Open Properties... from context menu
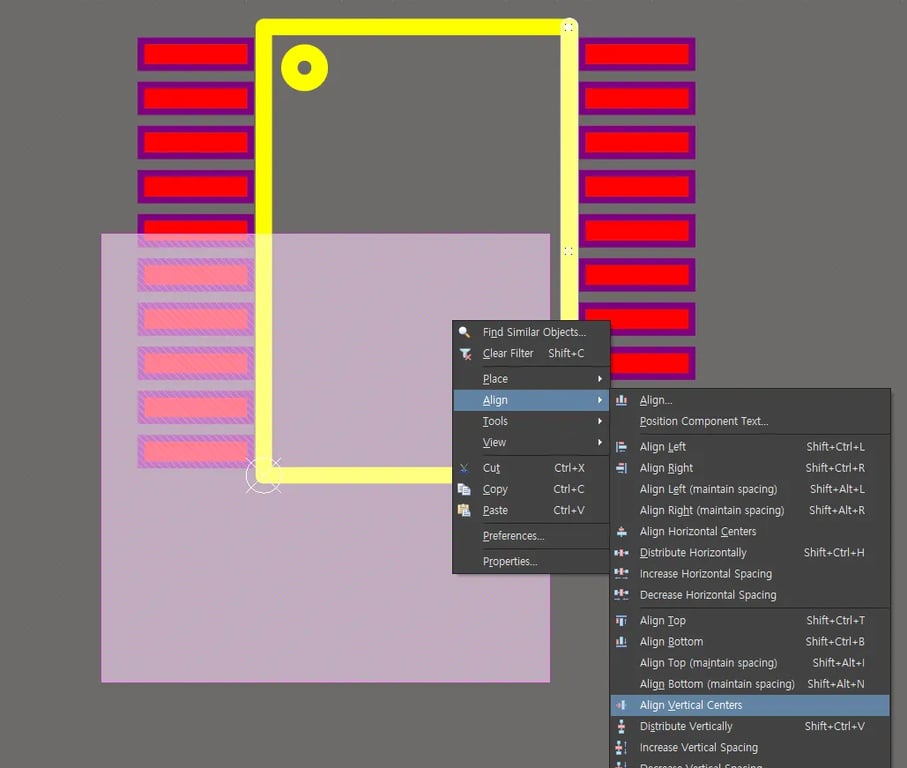Viewport: 907px width, 768px height. click(x=531, y=562)
